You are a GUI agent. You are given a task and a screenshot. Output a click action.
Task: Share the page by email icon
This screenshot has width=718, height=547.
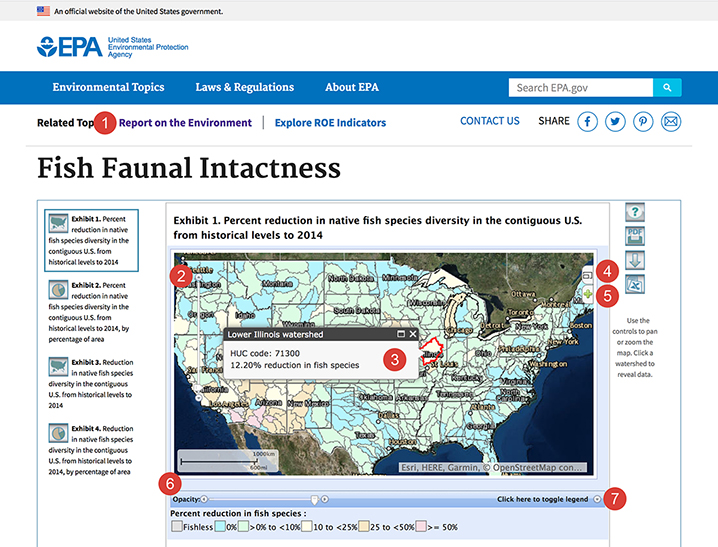(671, 122)
